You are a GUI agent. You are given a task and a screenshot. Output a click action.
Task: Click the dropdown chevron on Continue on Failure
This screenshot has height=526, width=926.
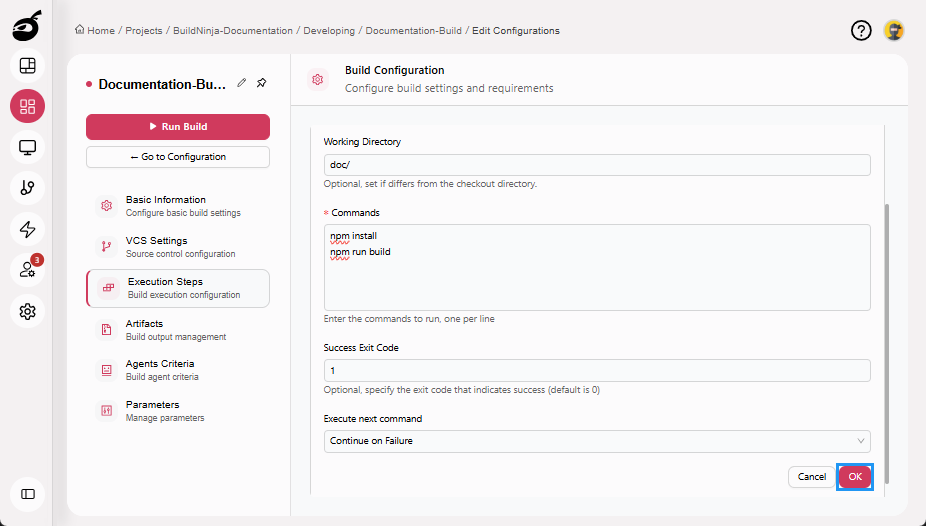[x=860, y=441]
